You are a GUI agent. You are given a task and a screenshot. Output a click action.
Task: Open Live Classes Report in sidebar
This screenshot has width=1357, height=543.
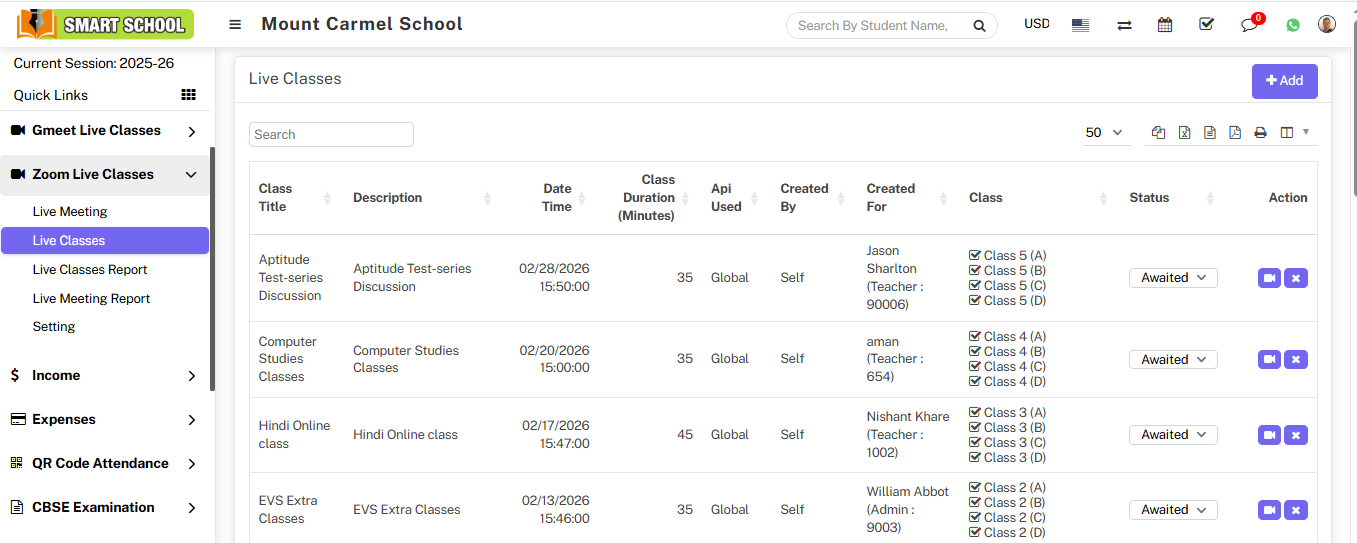(x=90, y=270)
